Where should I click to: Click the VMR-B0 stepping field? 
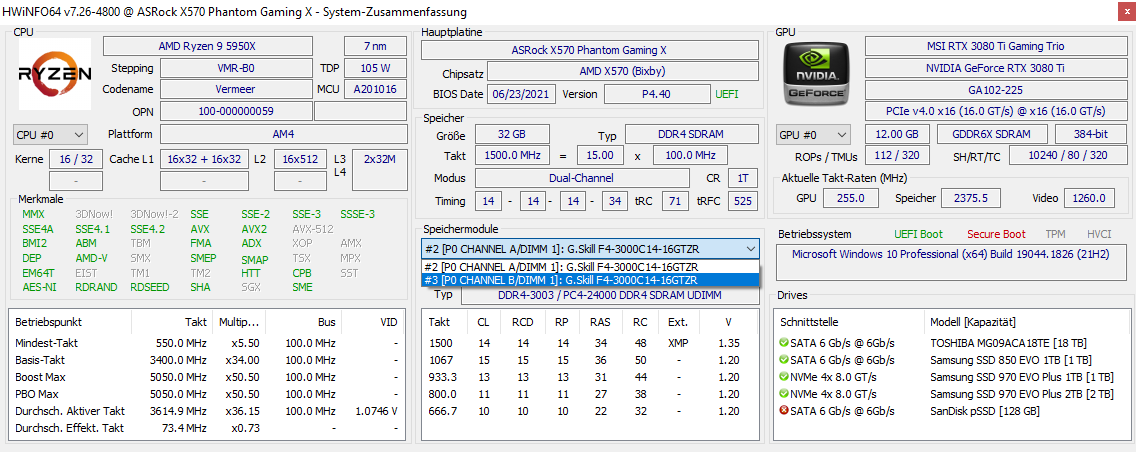pyautogui.click(x=235, y=68)
